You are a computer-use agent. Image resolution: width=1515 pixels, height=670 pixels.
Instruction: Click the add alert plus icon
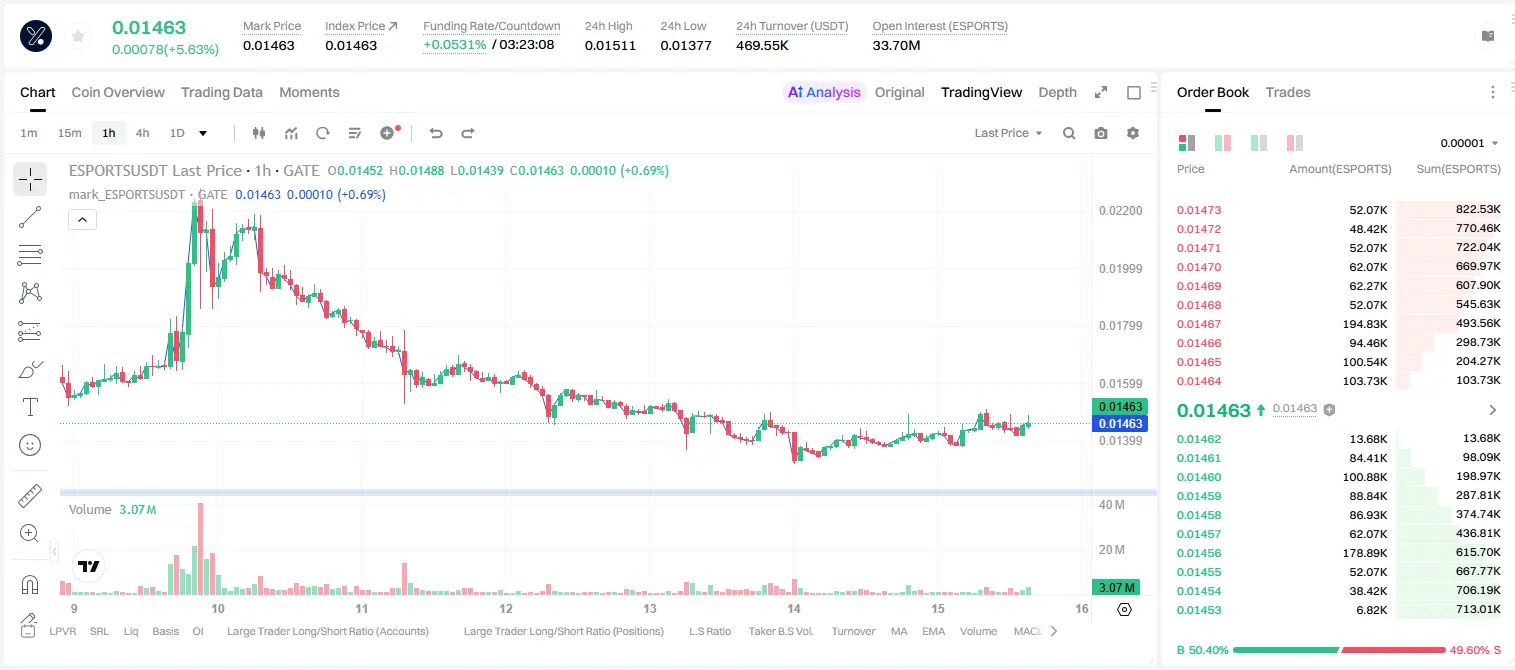point(388,133)
